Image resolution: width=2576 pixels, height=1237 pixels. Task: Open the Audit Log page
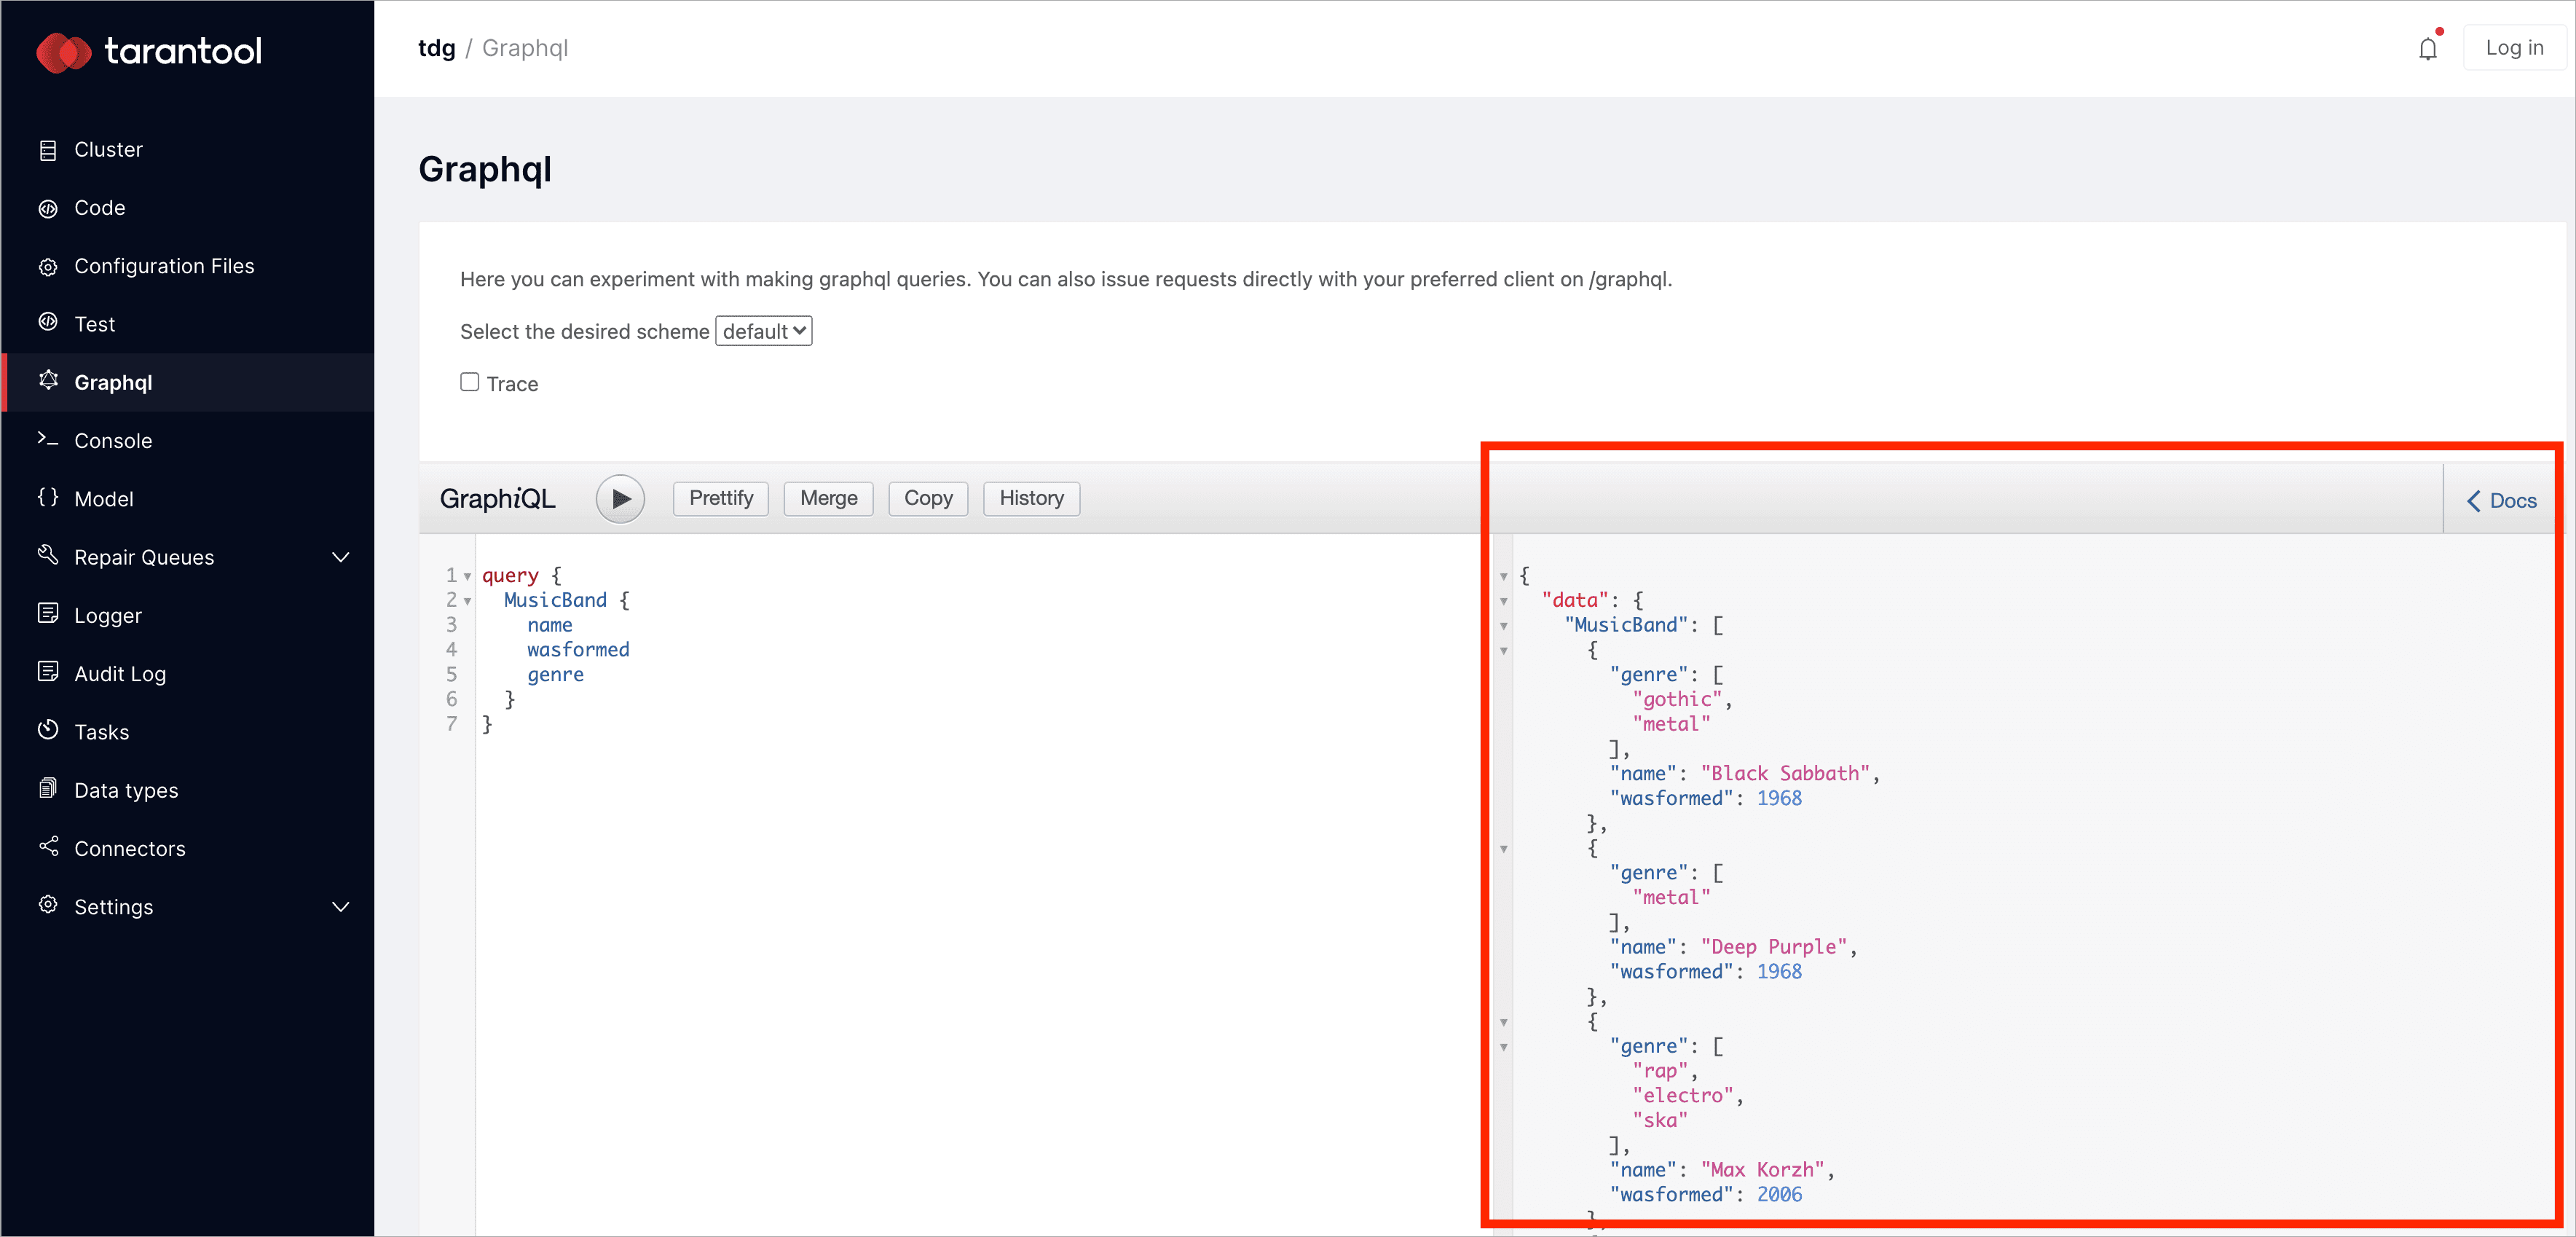click(187, 674)
